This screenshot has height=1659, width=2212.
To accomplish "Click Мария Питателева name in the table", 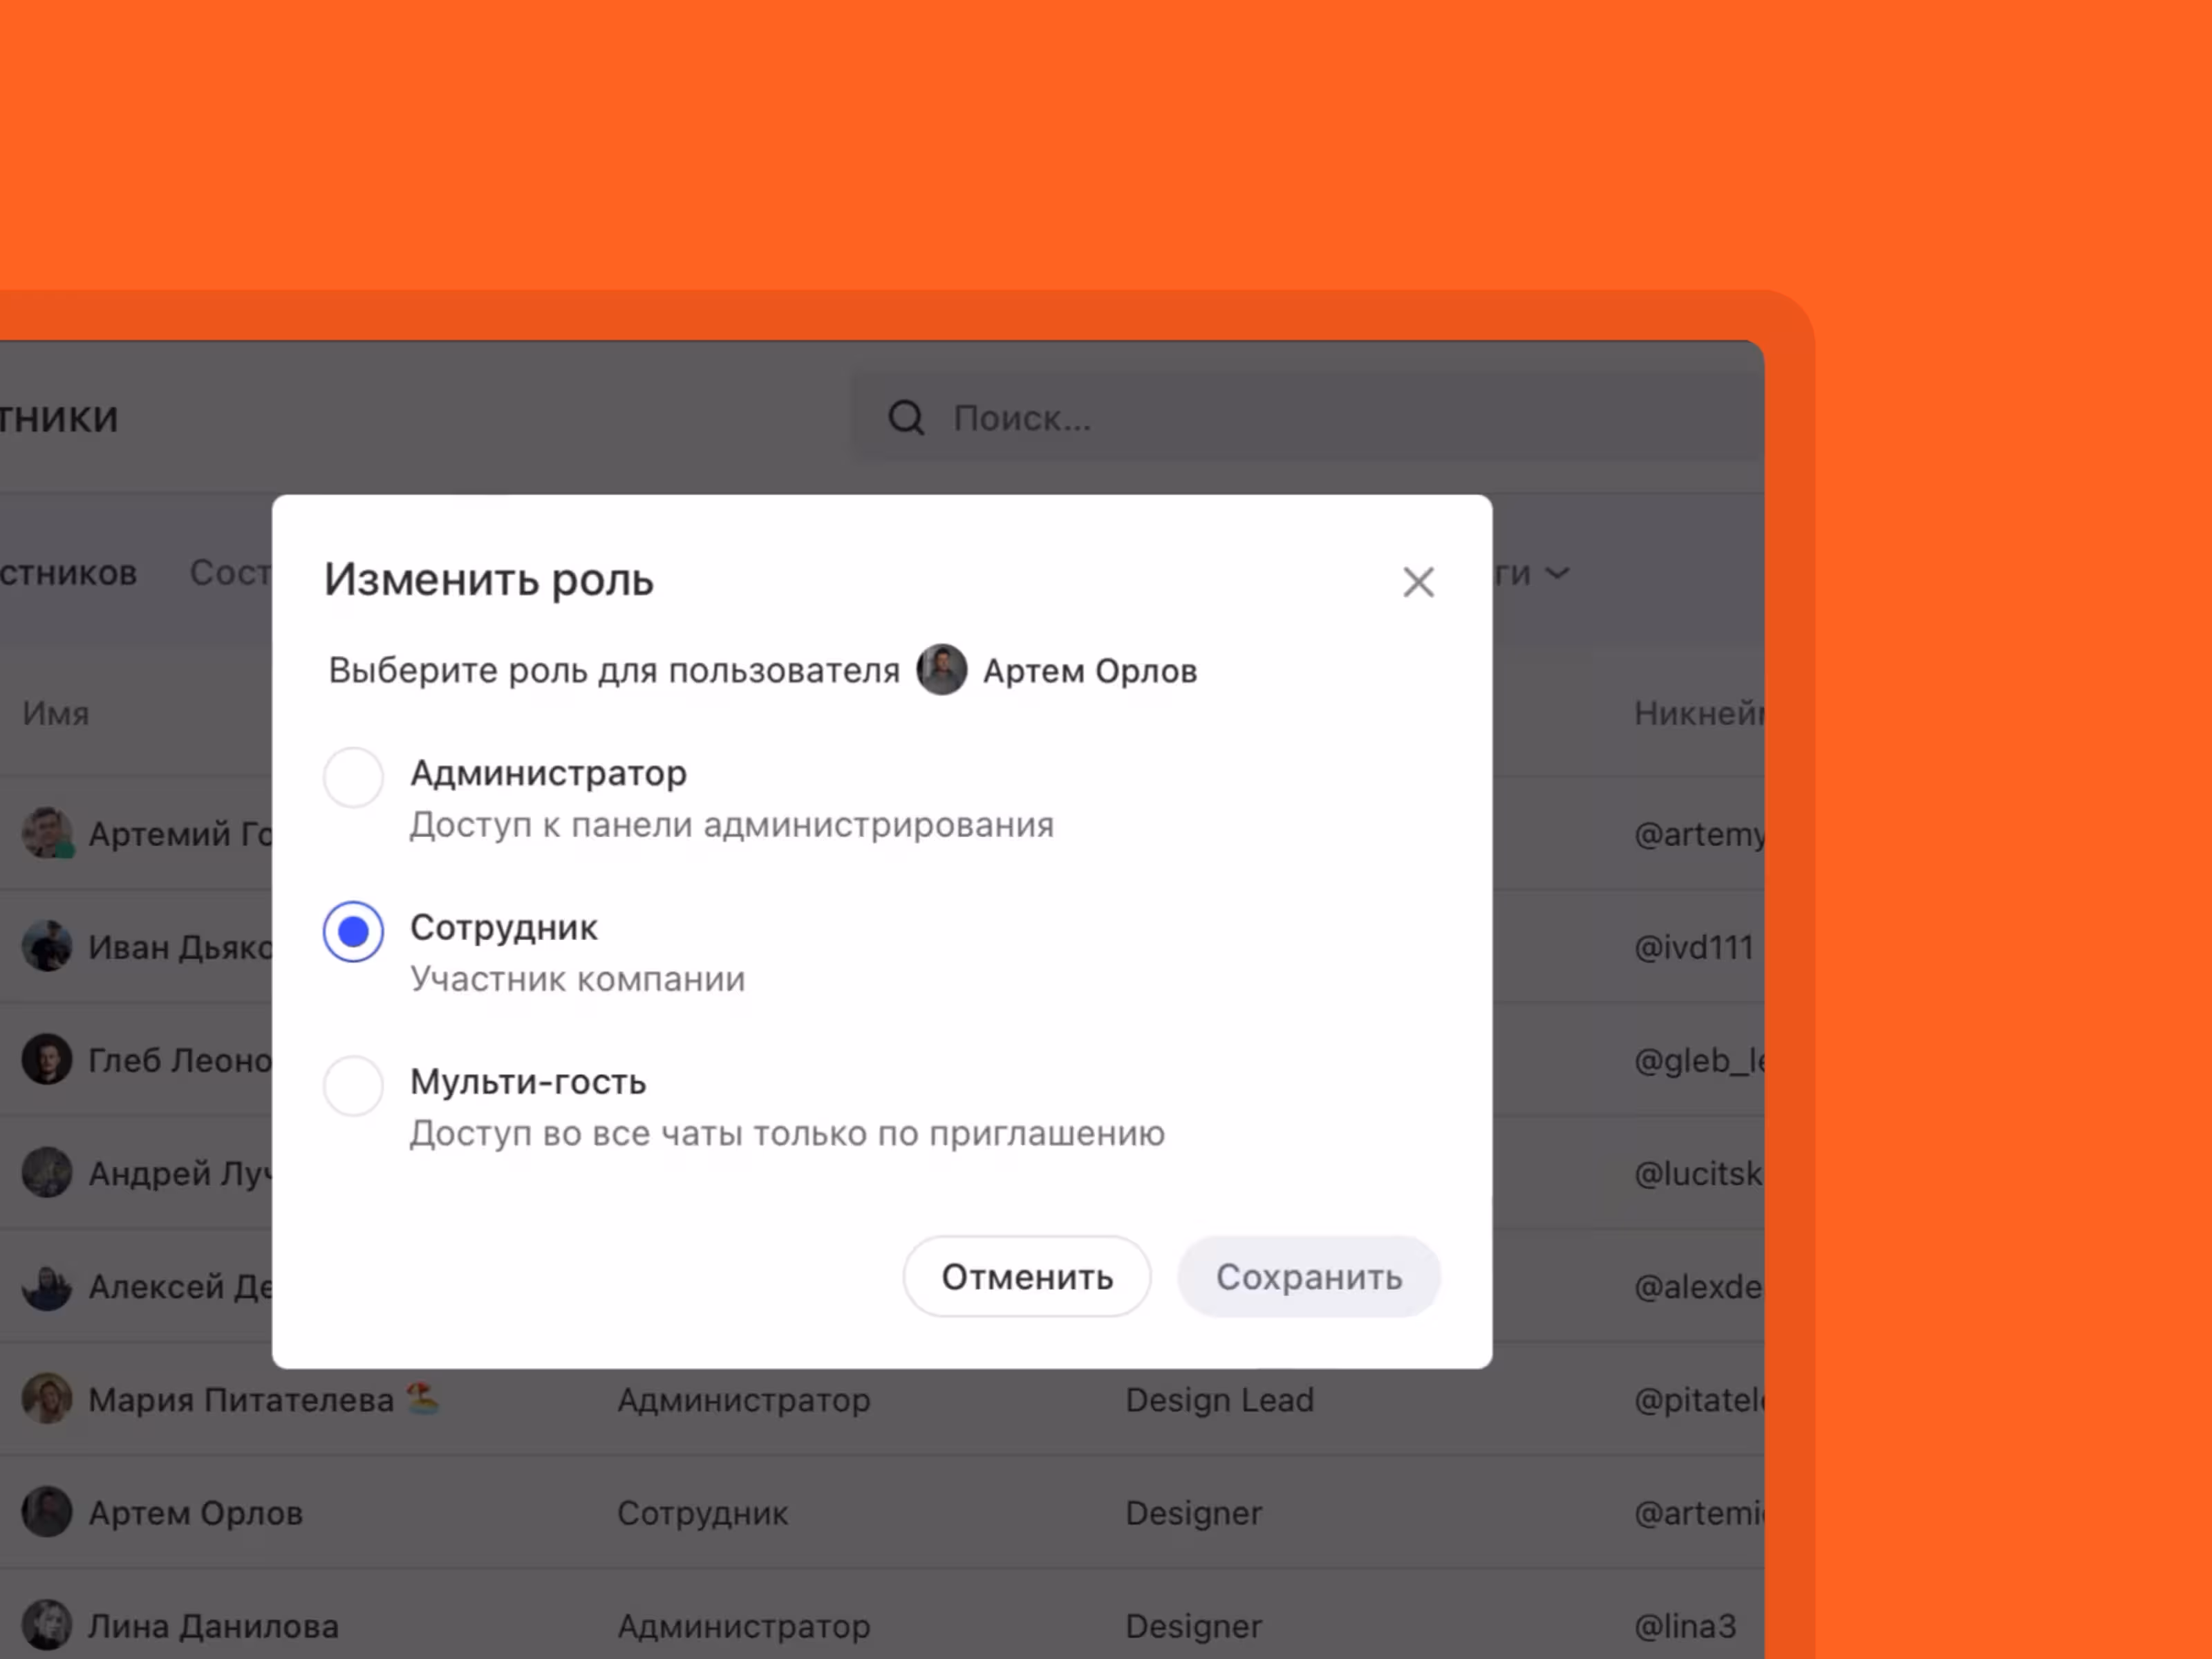I will click(x=241, y=1400).
